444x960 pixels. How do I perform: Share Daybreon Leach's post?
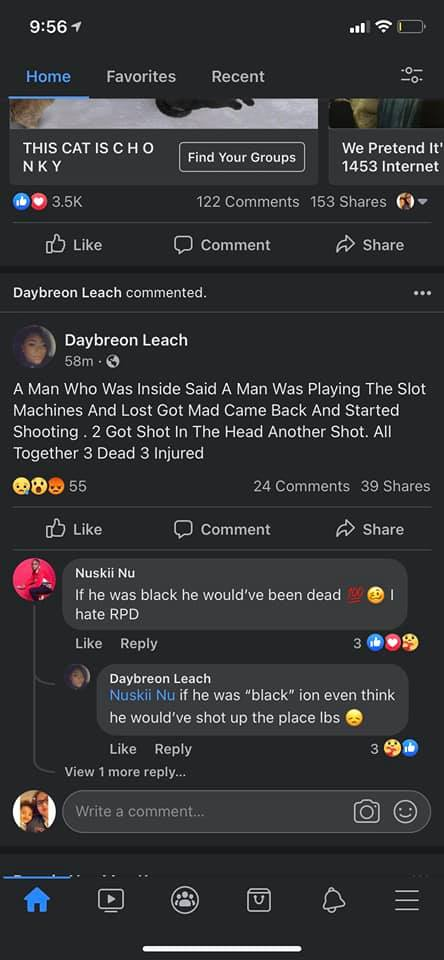tap(370, 529)
